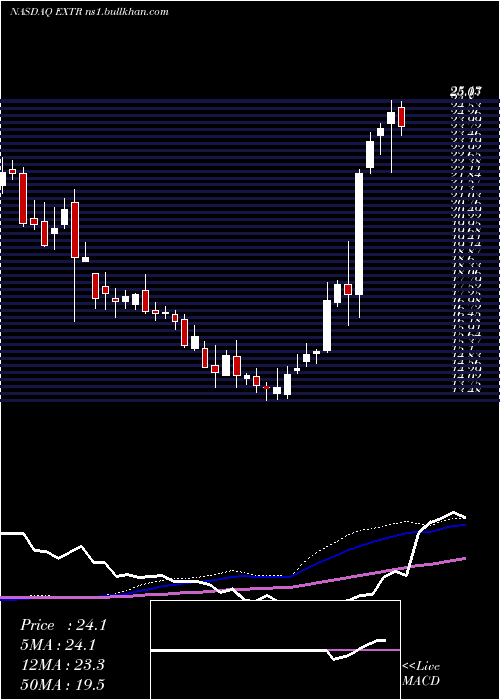
Task: Click the 15.64 price axis label
Action: 467,333
